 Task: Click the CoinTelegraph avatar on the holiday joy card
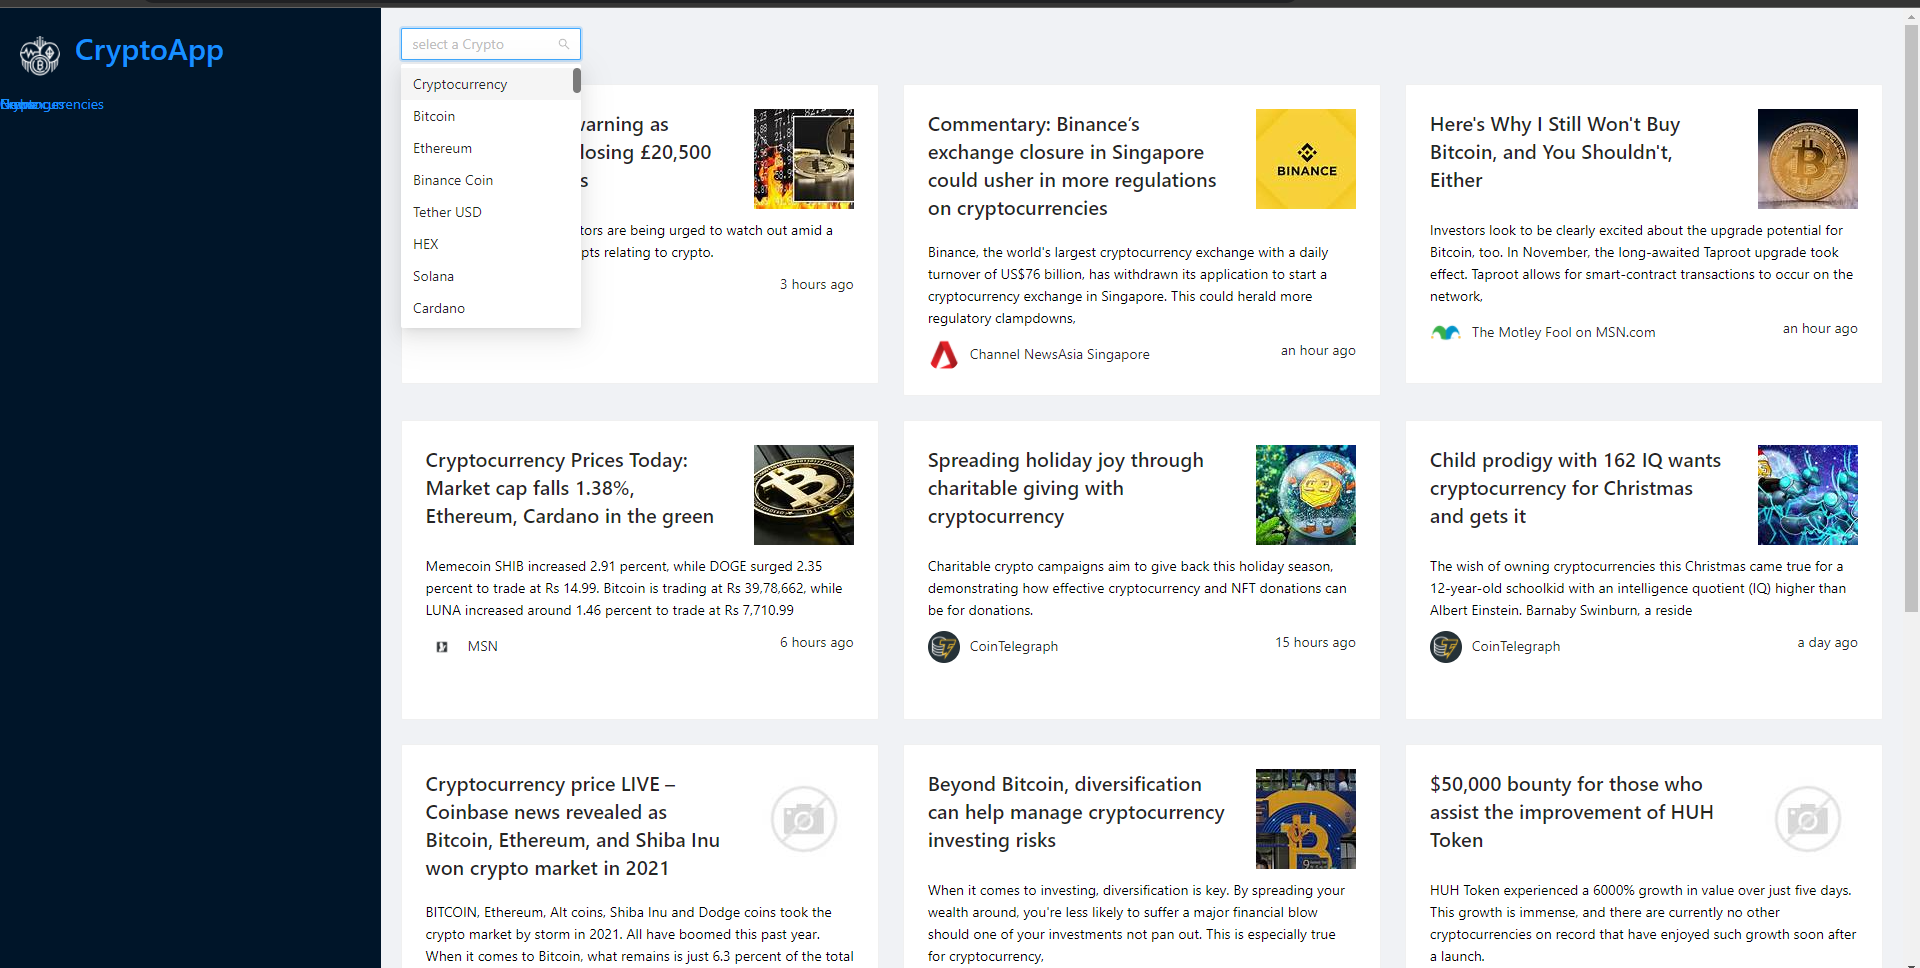click(x=944, y=647)
